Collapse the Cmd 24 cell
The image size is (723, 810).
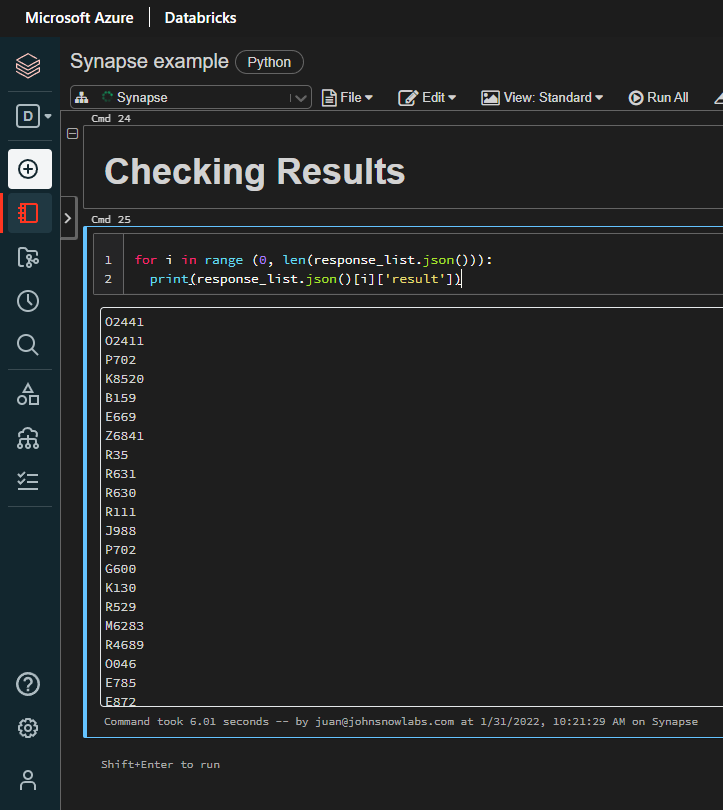(x=73, y=134)
